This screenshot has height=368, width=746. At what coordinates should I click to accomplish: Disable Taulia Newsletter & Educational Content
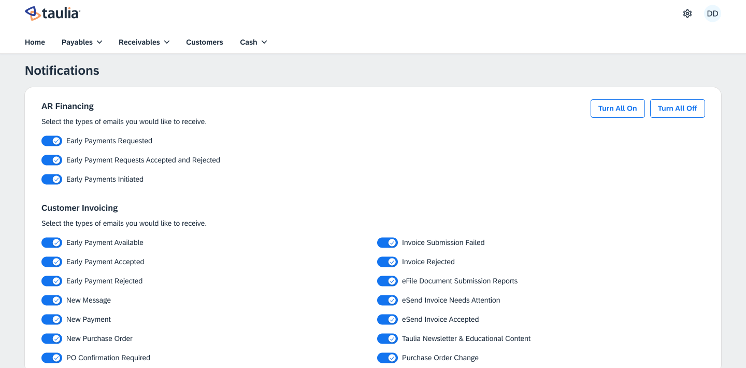[387, 338]
